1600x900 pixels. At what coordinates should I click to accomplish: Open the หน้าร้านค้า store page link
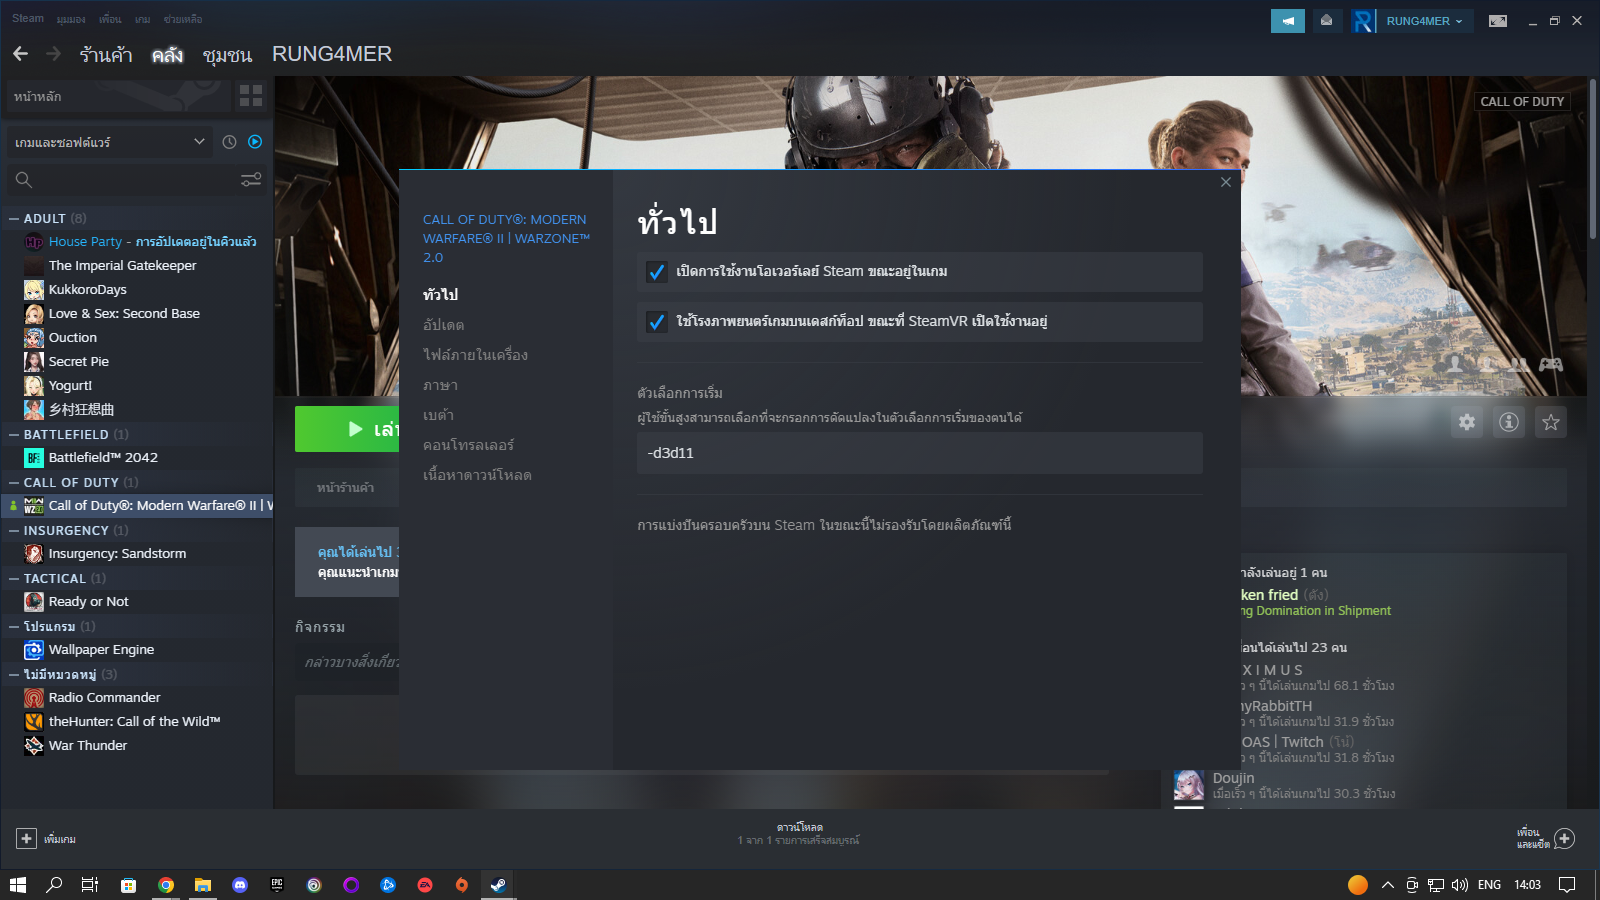click(x=345, y=488)
